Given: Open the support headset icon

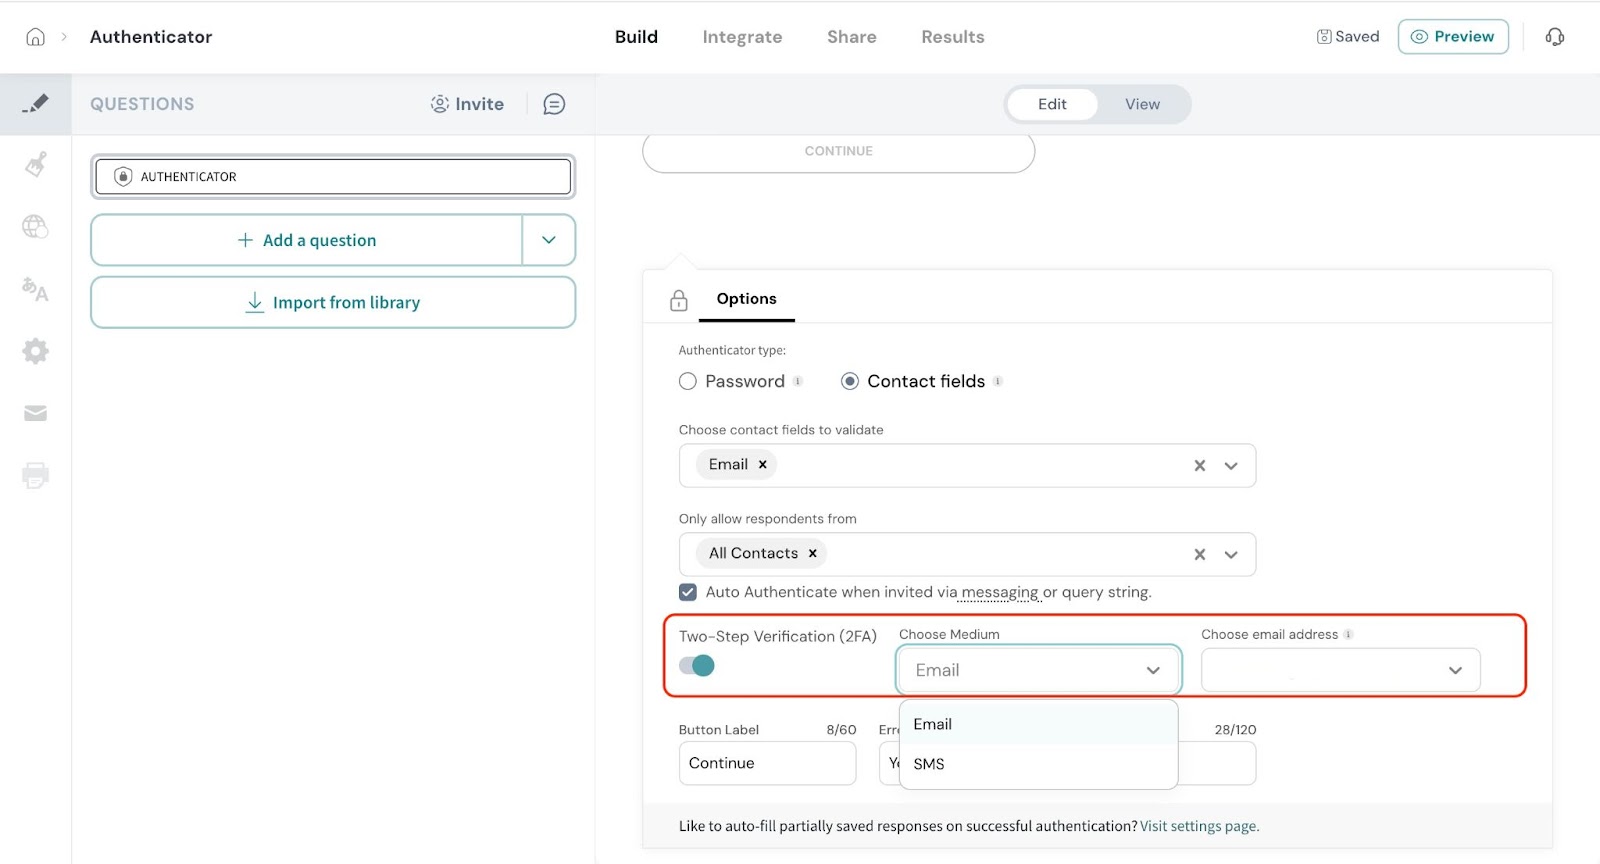Looking at the screenshot, I should click(x=1554, y=37).
